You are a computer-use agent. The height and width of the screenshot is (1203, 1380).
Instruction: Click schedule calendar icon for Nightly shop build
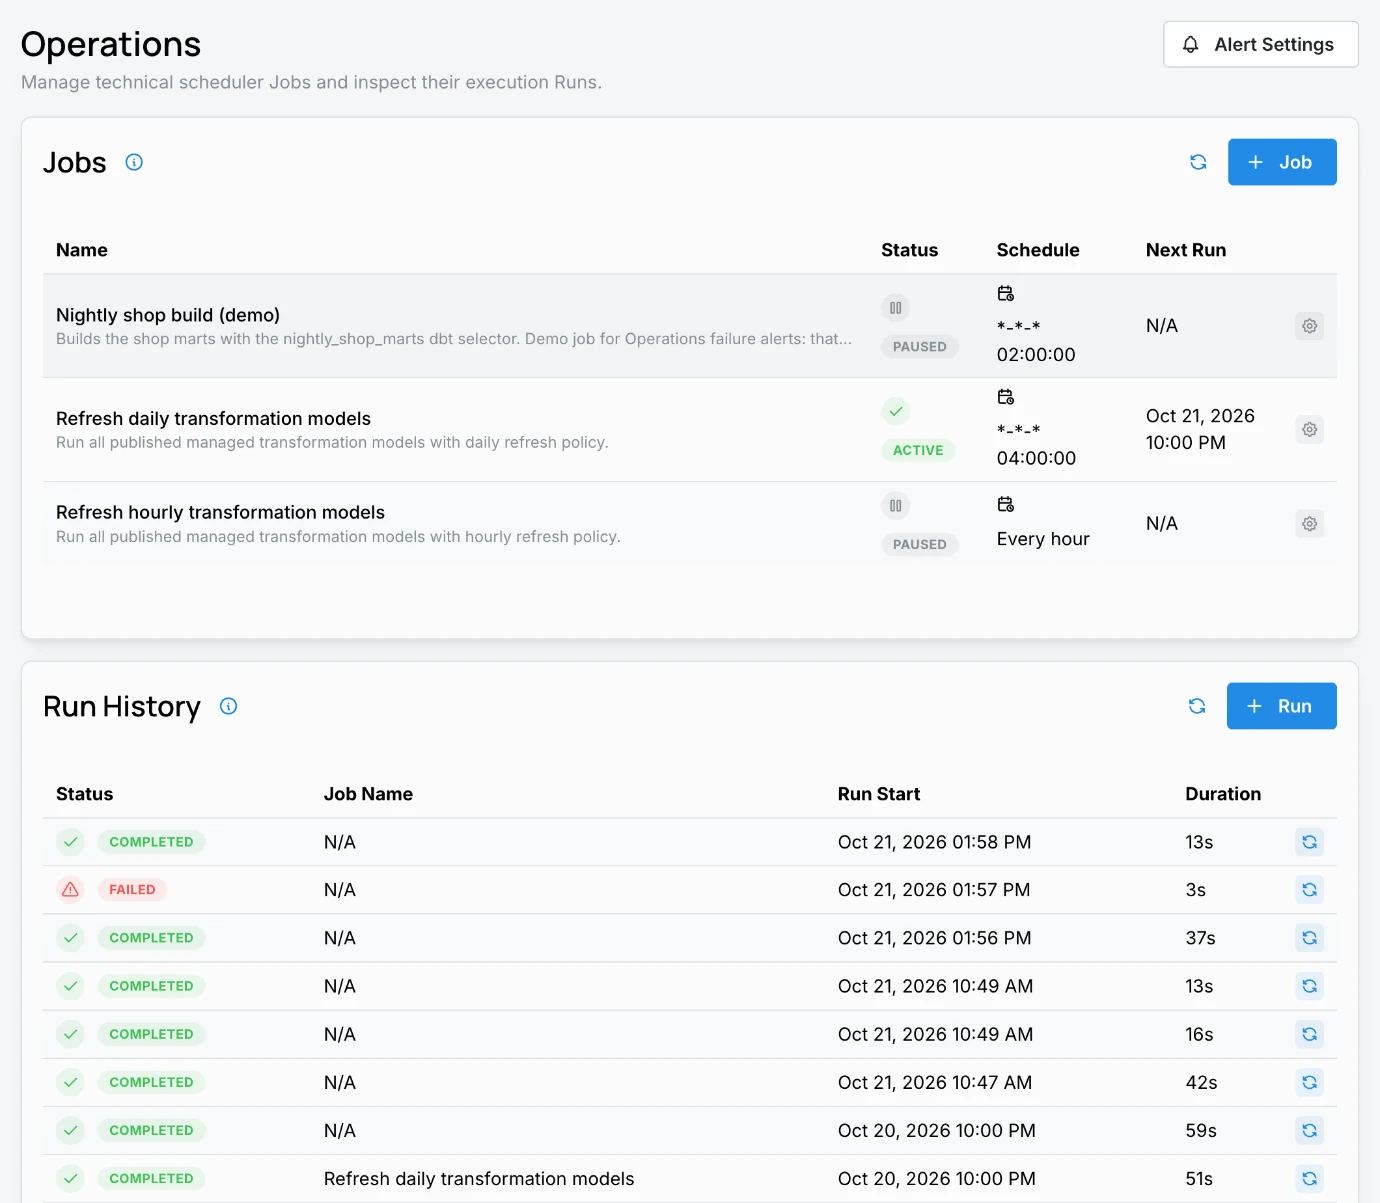click(1006, 293)
